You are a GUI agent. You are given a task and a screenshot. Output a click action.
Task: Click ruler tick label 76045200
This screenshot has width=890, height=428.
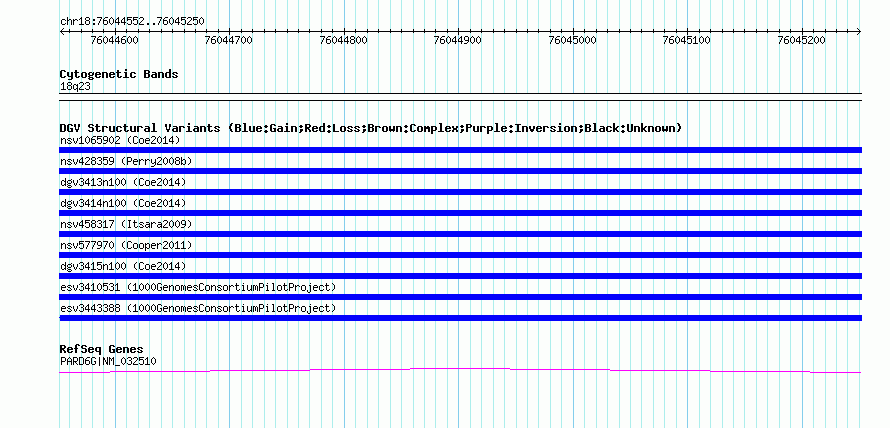click(x=801, y=40)
